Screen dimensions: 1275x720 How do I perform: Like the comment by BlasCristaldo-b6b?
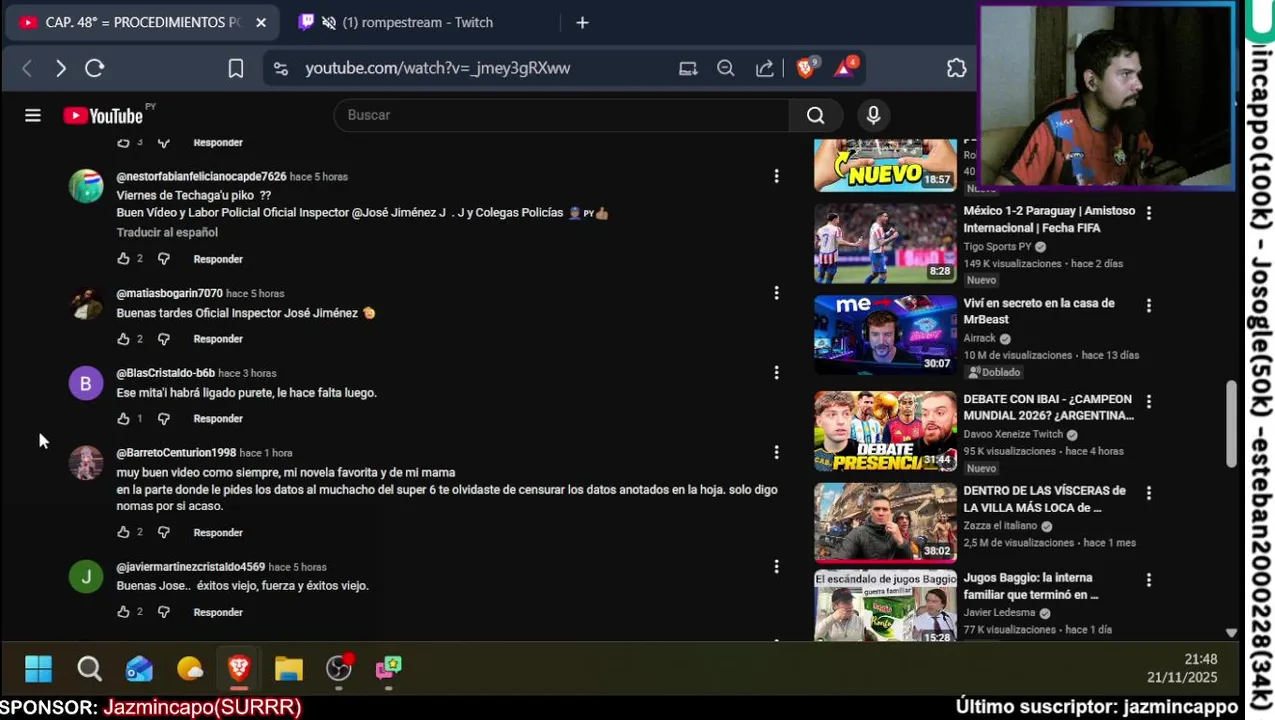click(x=123, y=419)
